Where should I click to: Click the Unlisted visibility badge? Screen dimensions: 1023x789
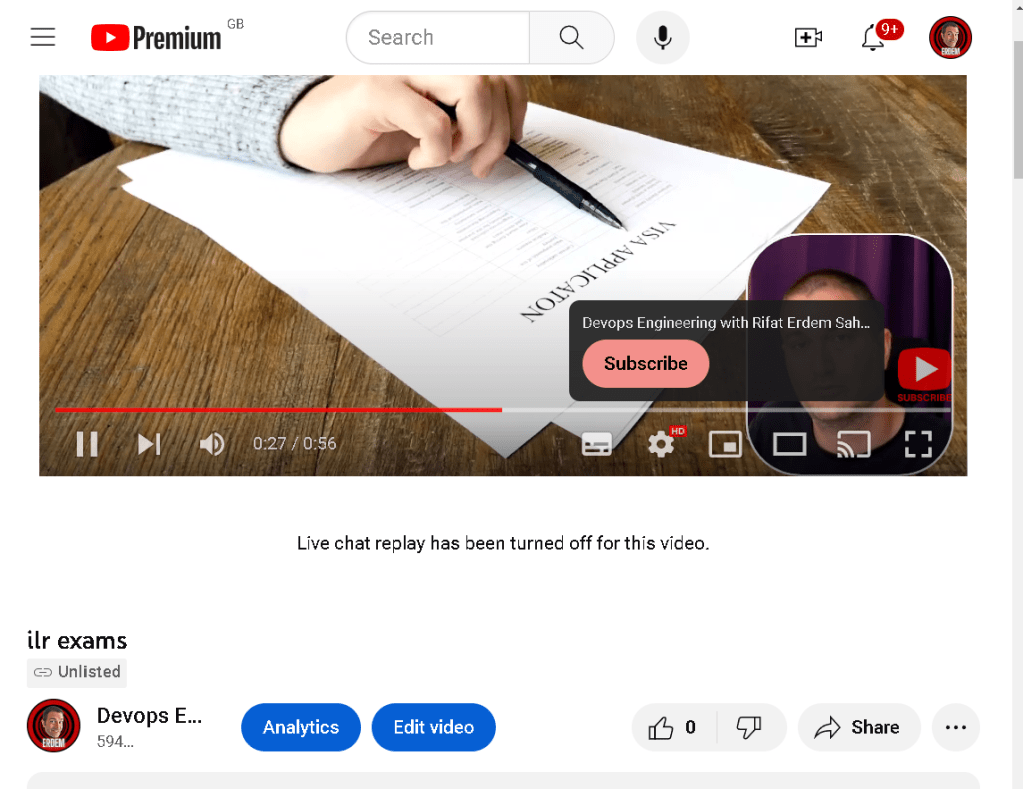[x=77, y=672]
